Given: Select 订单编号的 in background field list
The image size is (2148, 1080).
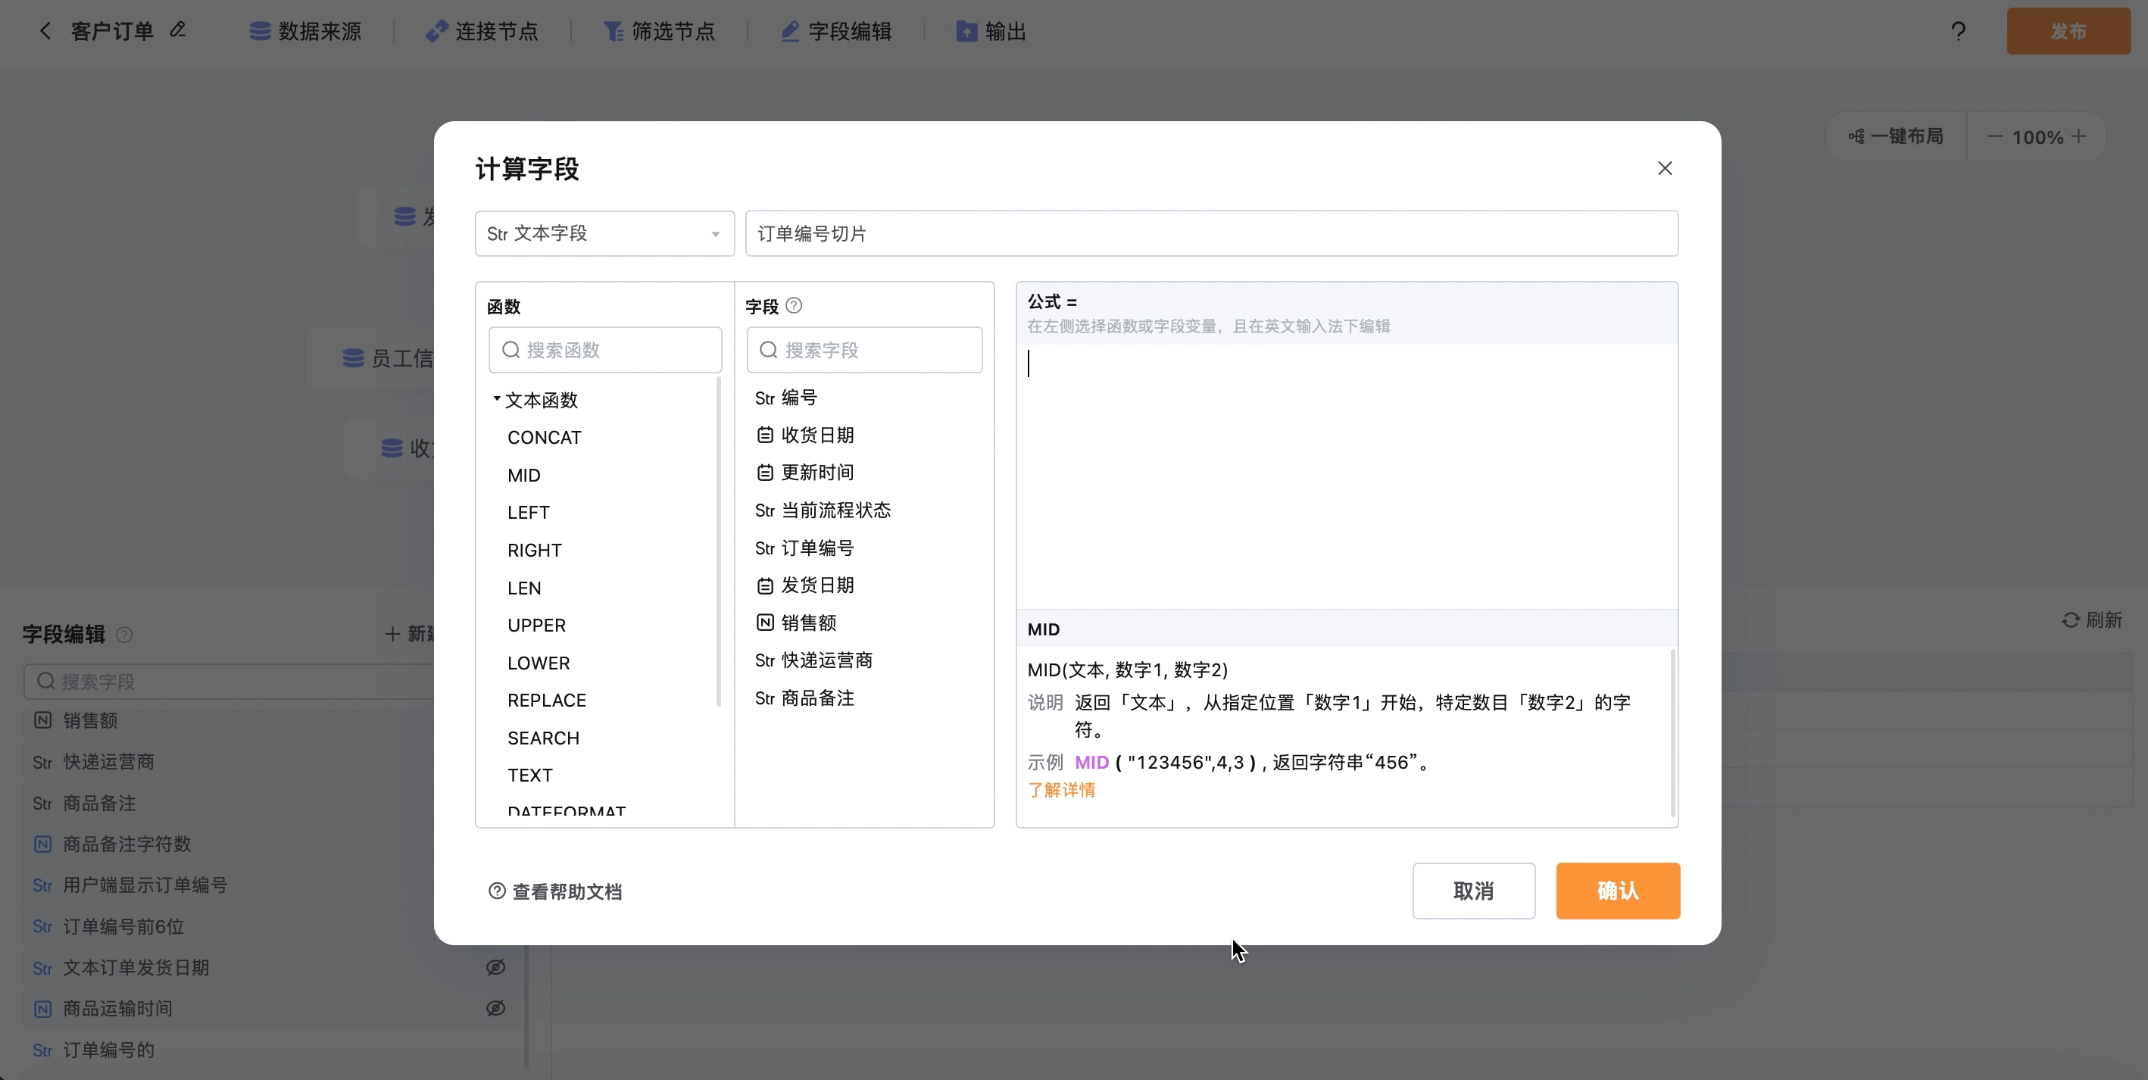Looking at the screenshot, I should (108, 1050).
